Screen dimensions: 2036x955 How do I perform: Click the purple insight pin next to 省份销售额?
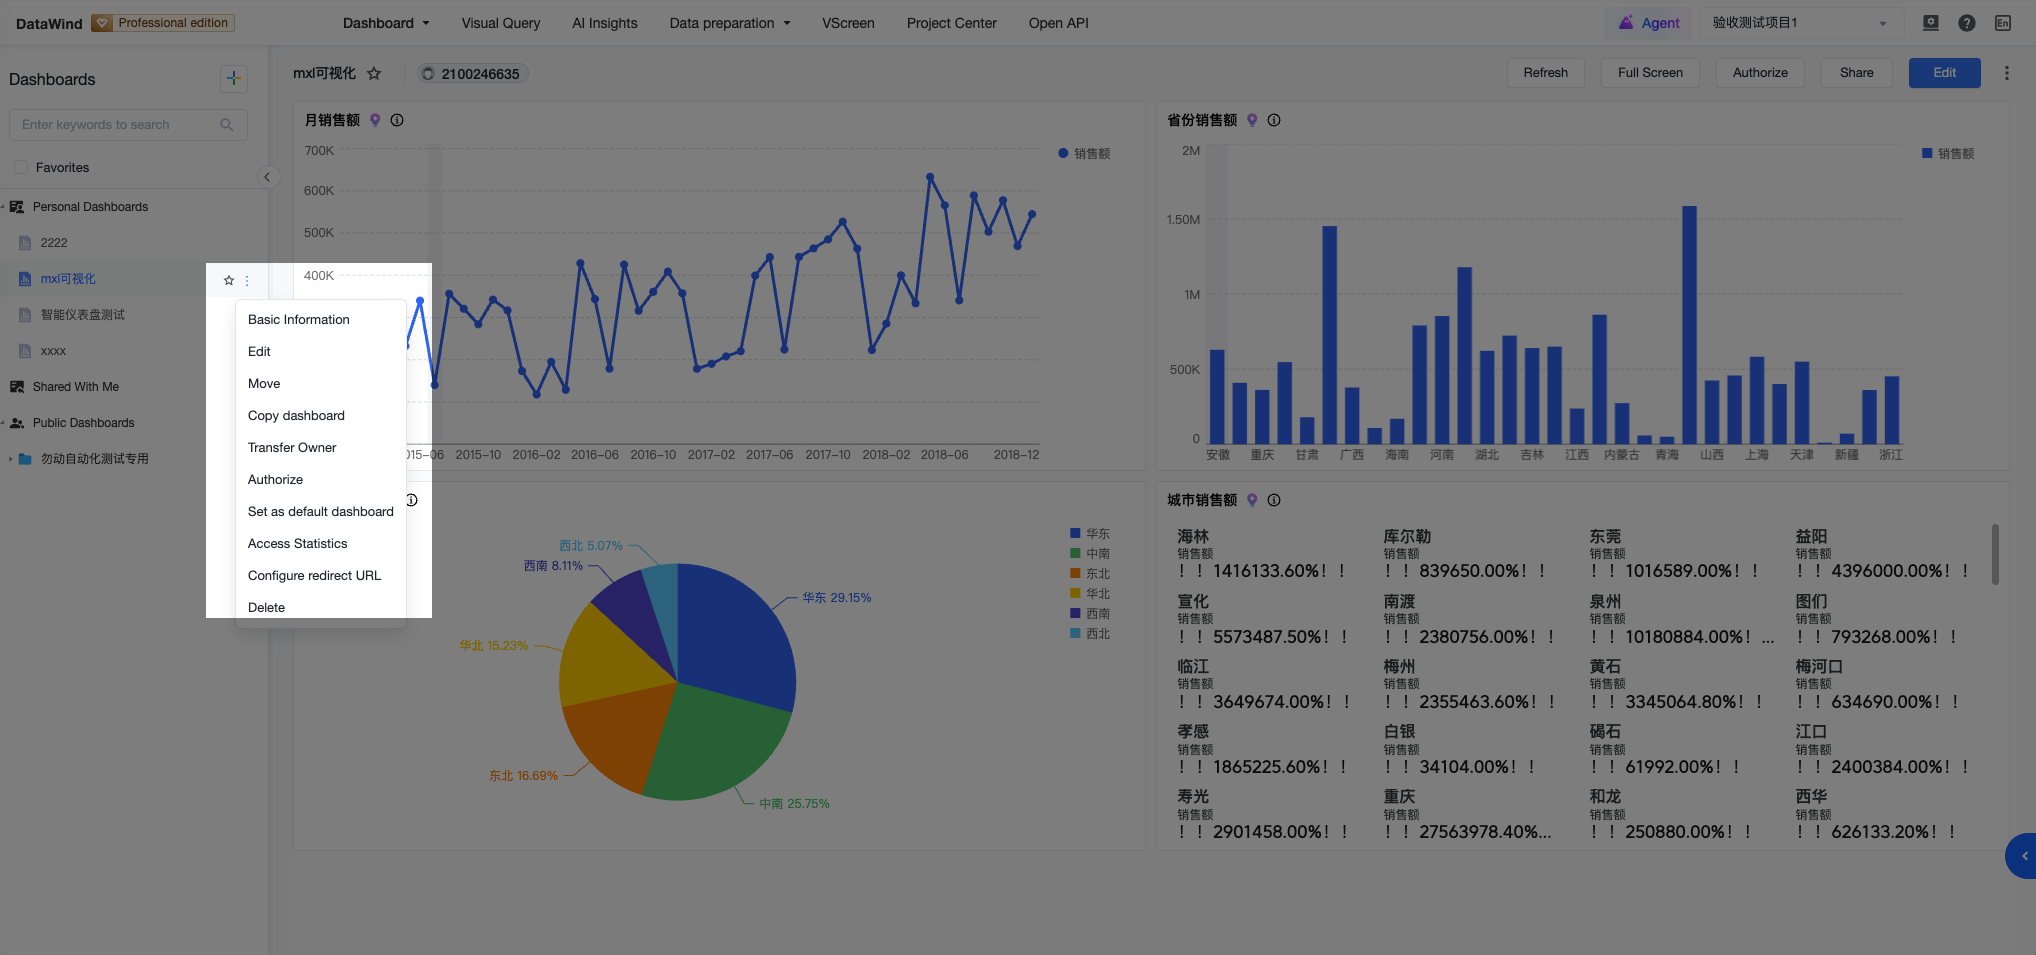coord(1252,120)
